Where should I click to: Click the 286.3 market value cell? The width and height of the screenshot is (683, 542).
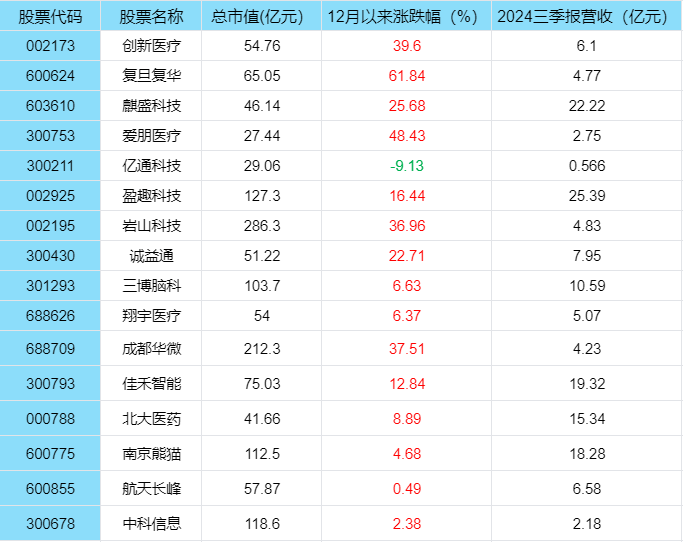262,226
